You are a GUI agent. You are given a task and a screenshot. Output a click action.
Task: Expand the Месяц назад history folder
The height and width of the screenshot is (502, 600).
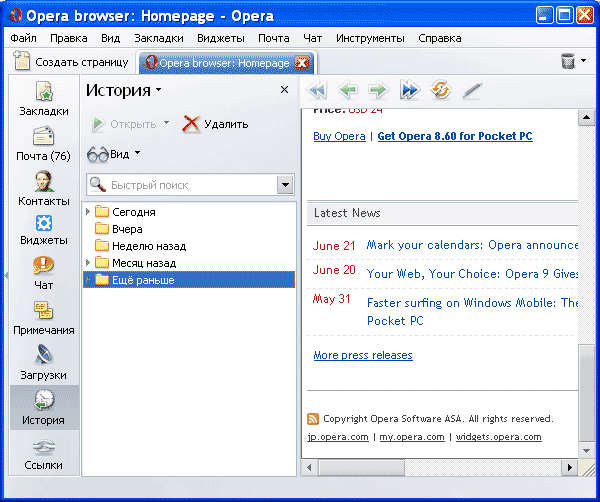click(x=88, y=262)
